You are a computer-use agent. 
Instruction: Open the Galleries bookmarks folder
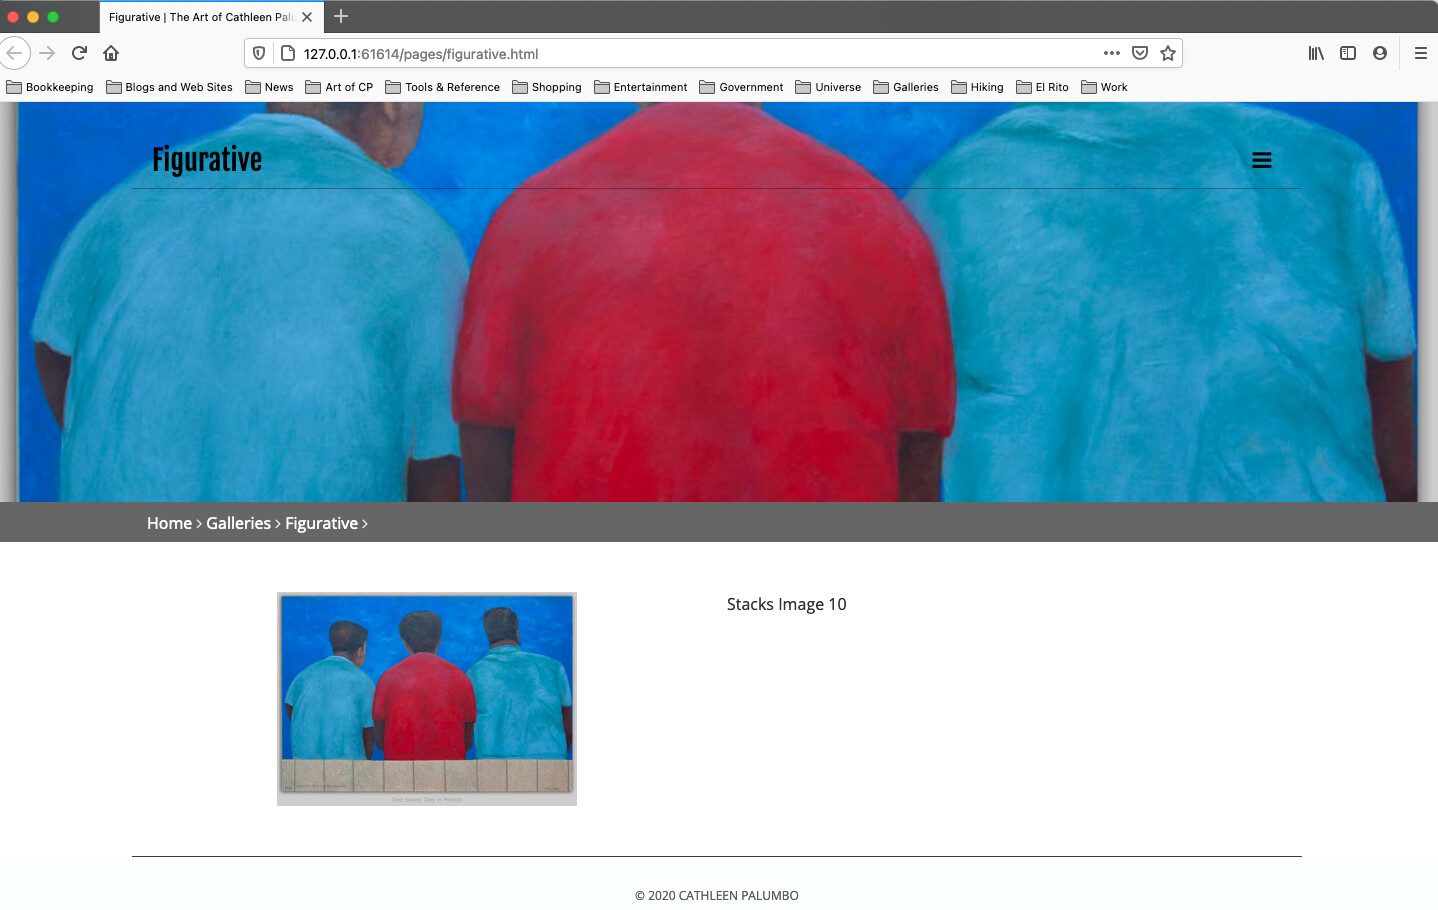tap(906, 87)
